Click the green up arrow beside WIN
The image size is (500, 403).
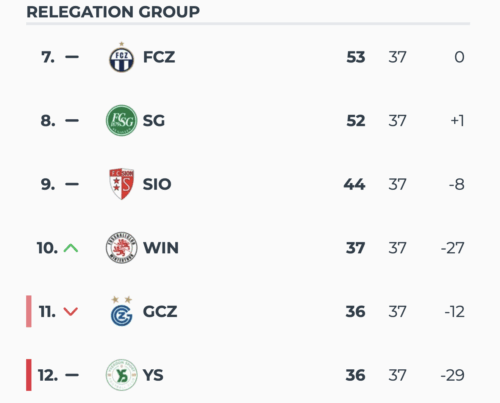click(x=71, y=248)
